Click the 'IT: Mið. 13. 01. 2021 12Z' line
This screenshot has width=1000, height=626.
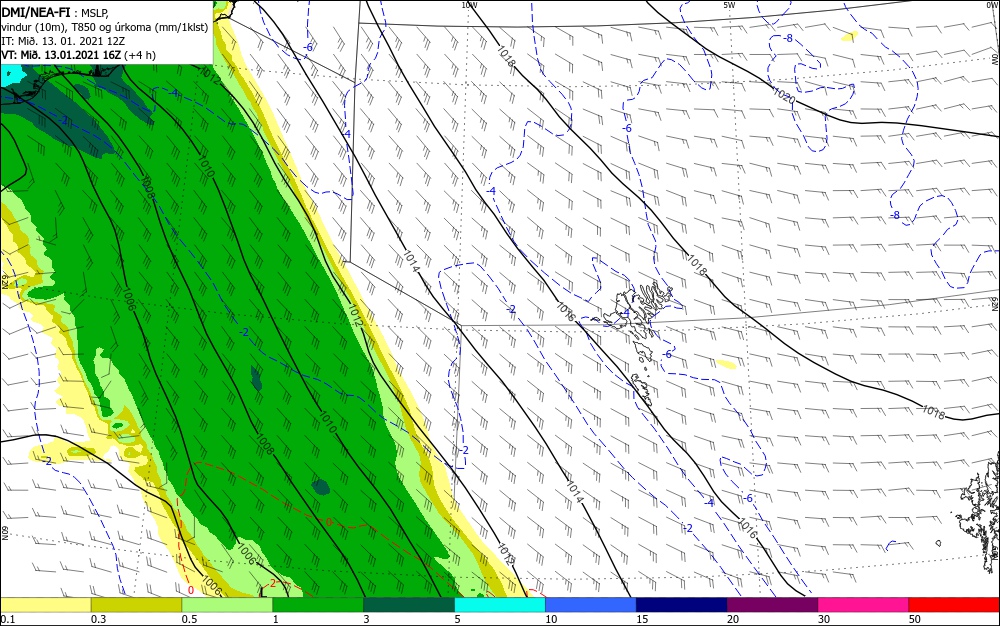[x=63, y=41]
